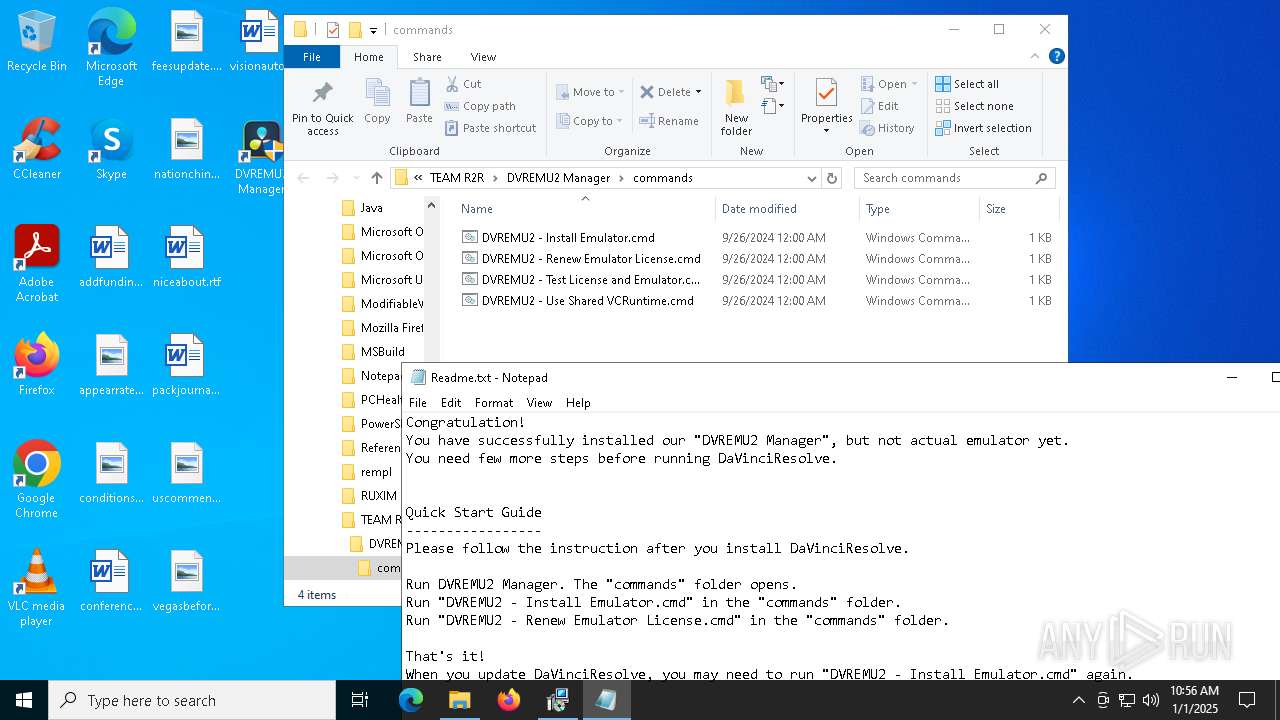This screenshot has width=1280, height=720.
Task: Click Invert selection in ribbon
Action: point(983,128)
